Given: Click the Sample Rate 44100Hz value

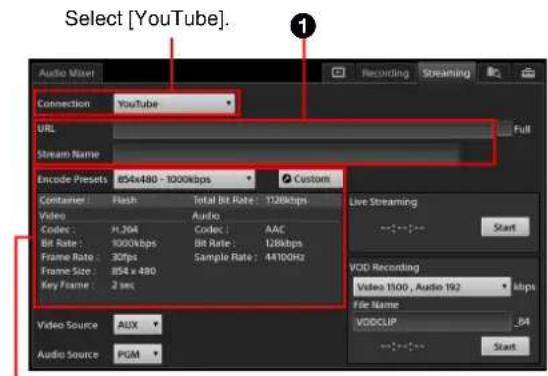Looking at the screenshot, I should 284,257.
